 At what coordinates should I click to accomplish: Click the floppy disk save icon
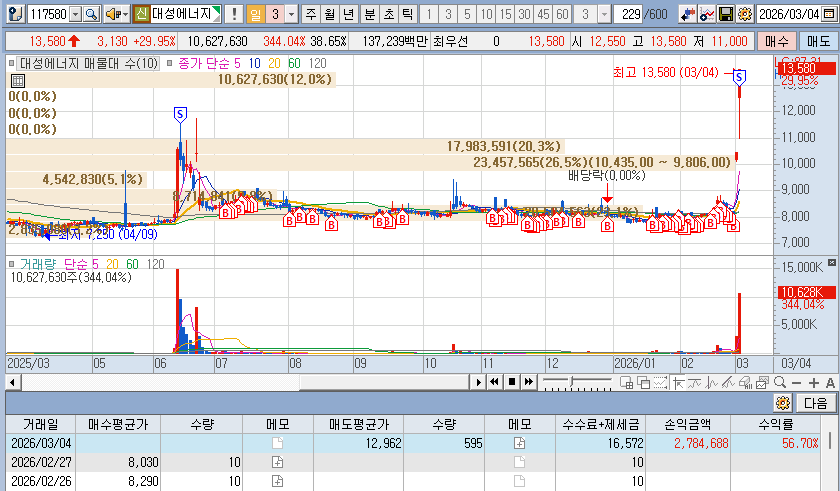tap(725, 14)
